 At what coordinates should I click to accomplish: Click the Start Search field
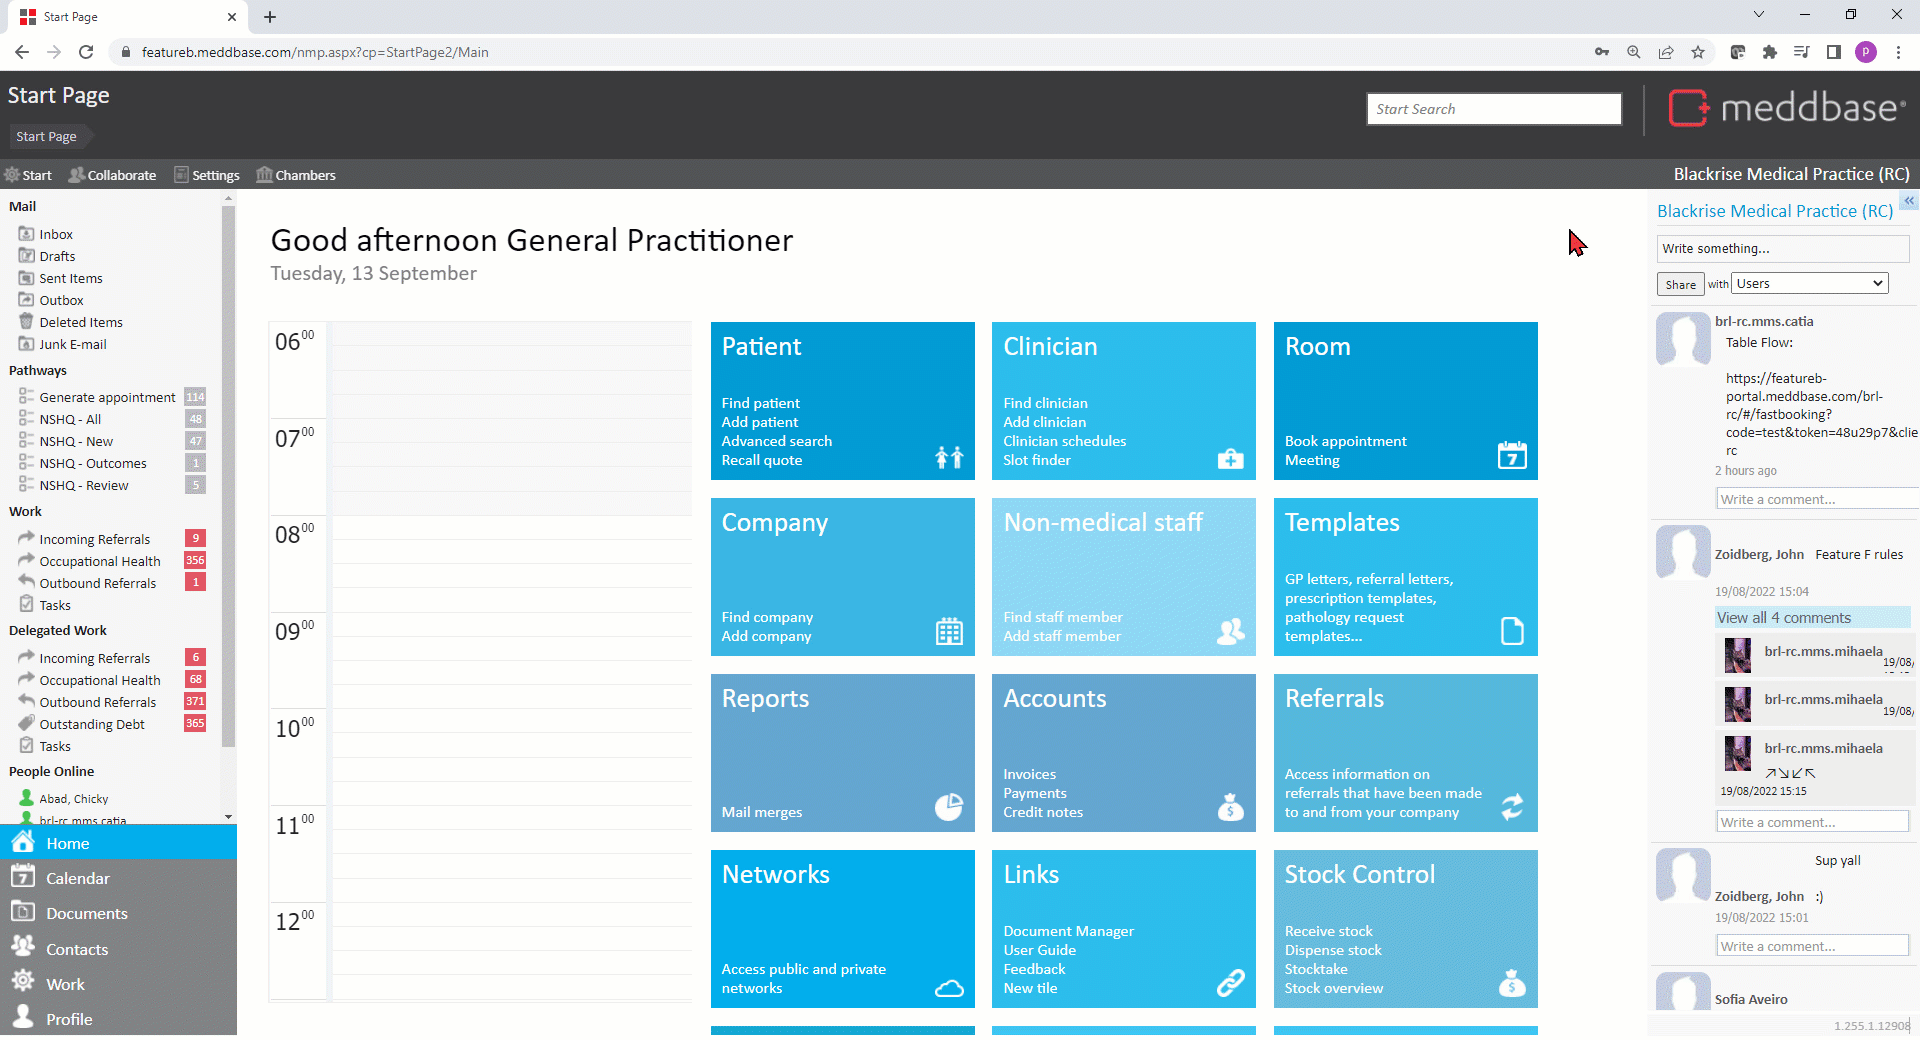[1493, 109]
